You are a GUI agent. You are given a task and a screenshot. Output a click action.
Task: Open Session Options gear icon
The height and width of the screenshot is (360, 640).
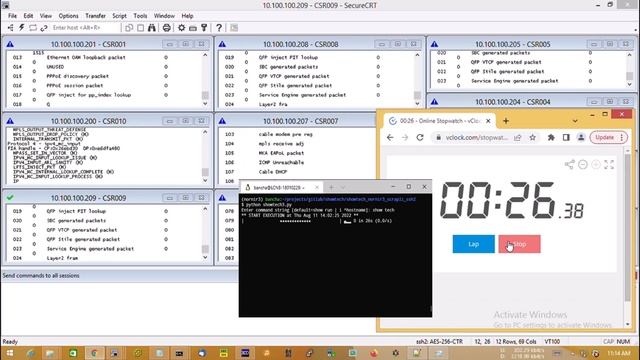[181, 28]
